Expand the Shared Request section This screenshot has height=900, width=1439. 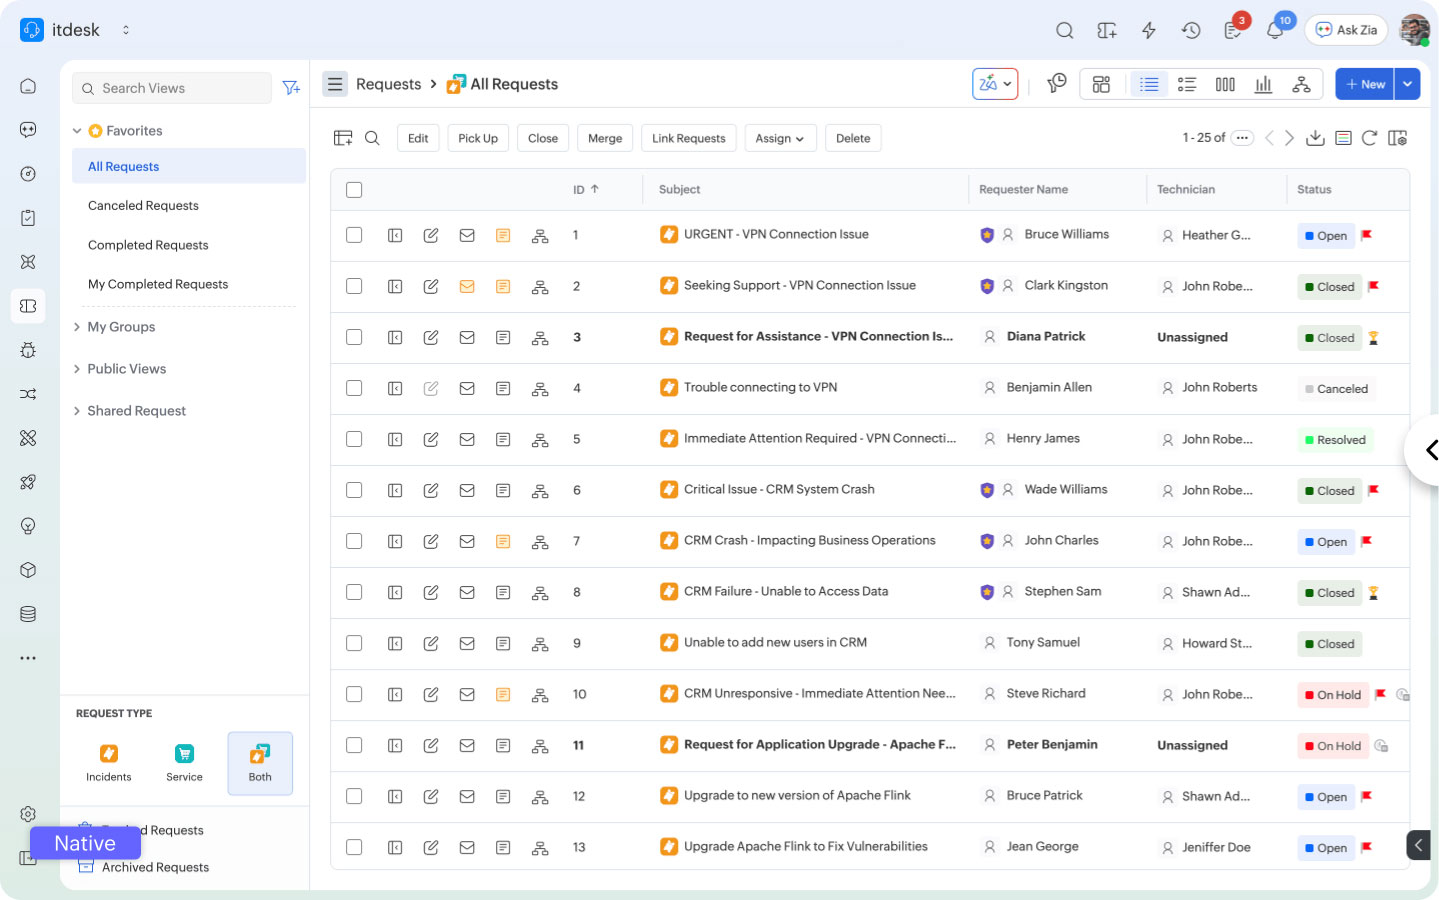pyautogui.click(x=77, y=411)
